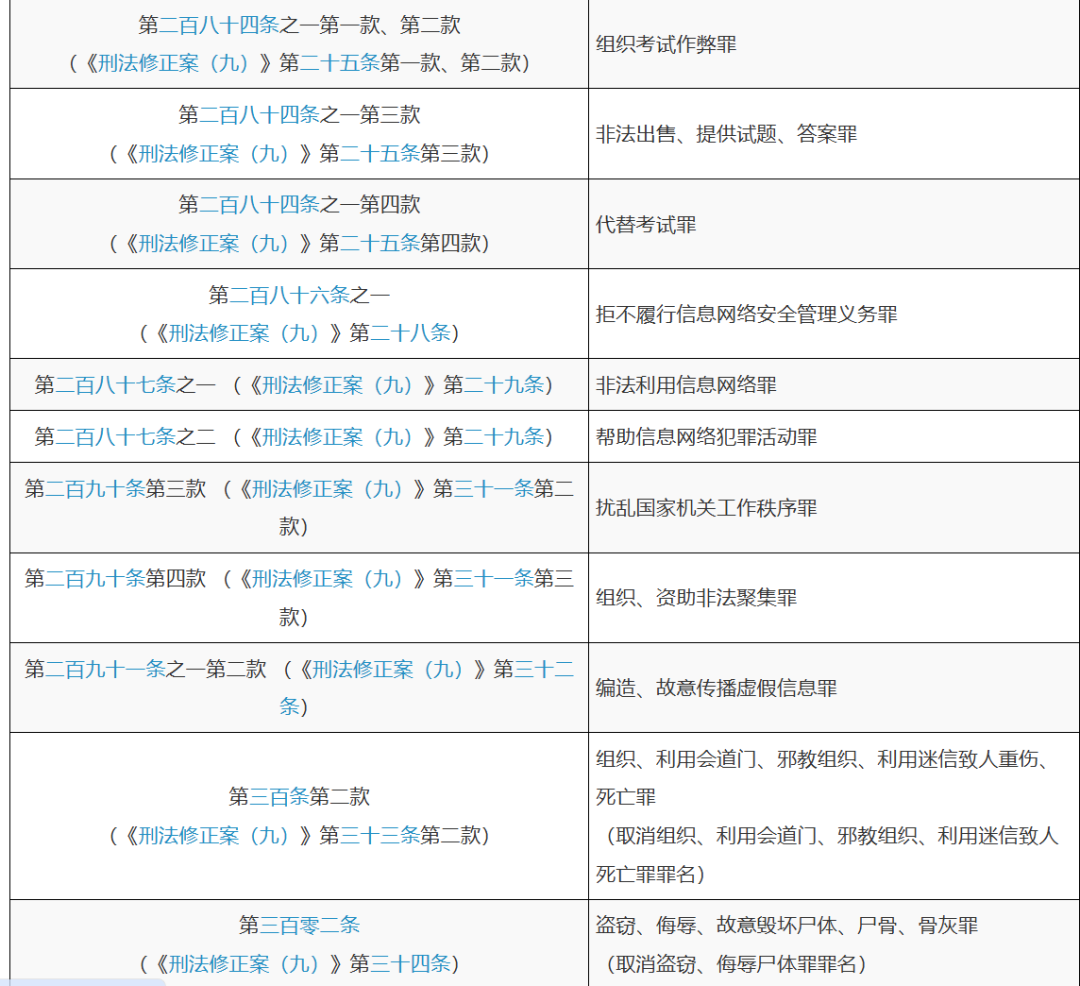The image size is (1080, 986).
Task: Open 刑法修正案(九) link in 编造、故意传播虚假信息罪 row
Action: click(x=387, y=669)
